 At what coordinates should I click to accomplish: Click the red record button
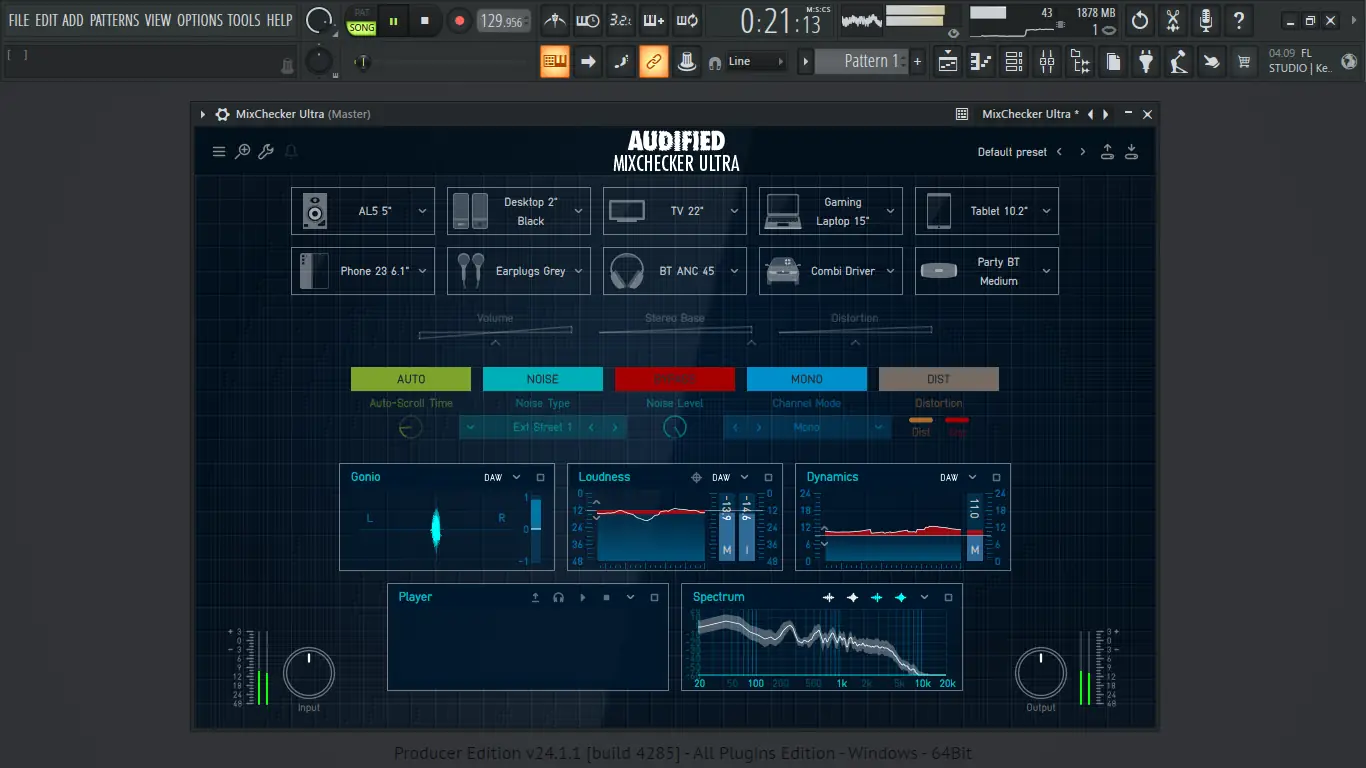[x=459, y=20]
